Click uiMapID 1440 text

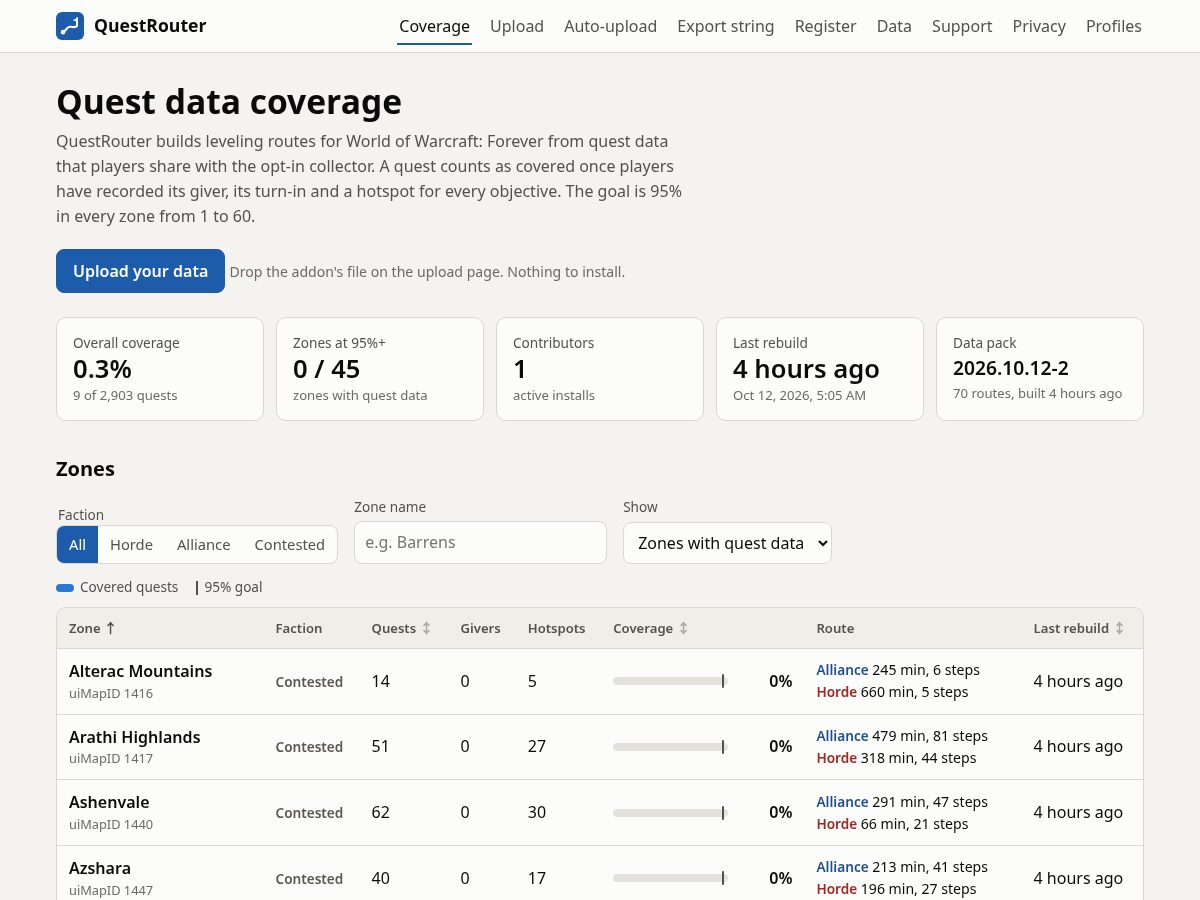click(x=111, y=825)
